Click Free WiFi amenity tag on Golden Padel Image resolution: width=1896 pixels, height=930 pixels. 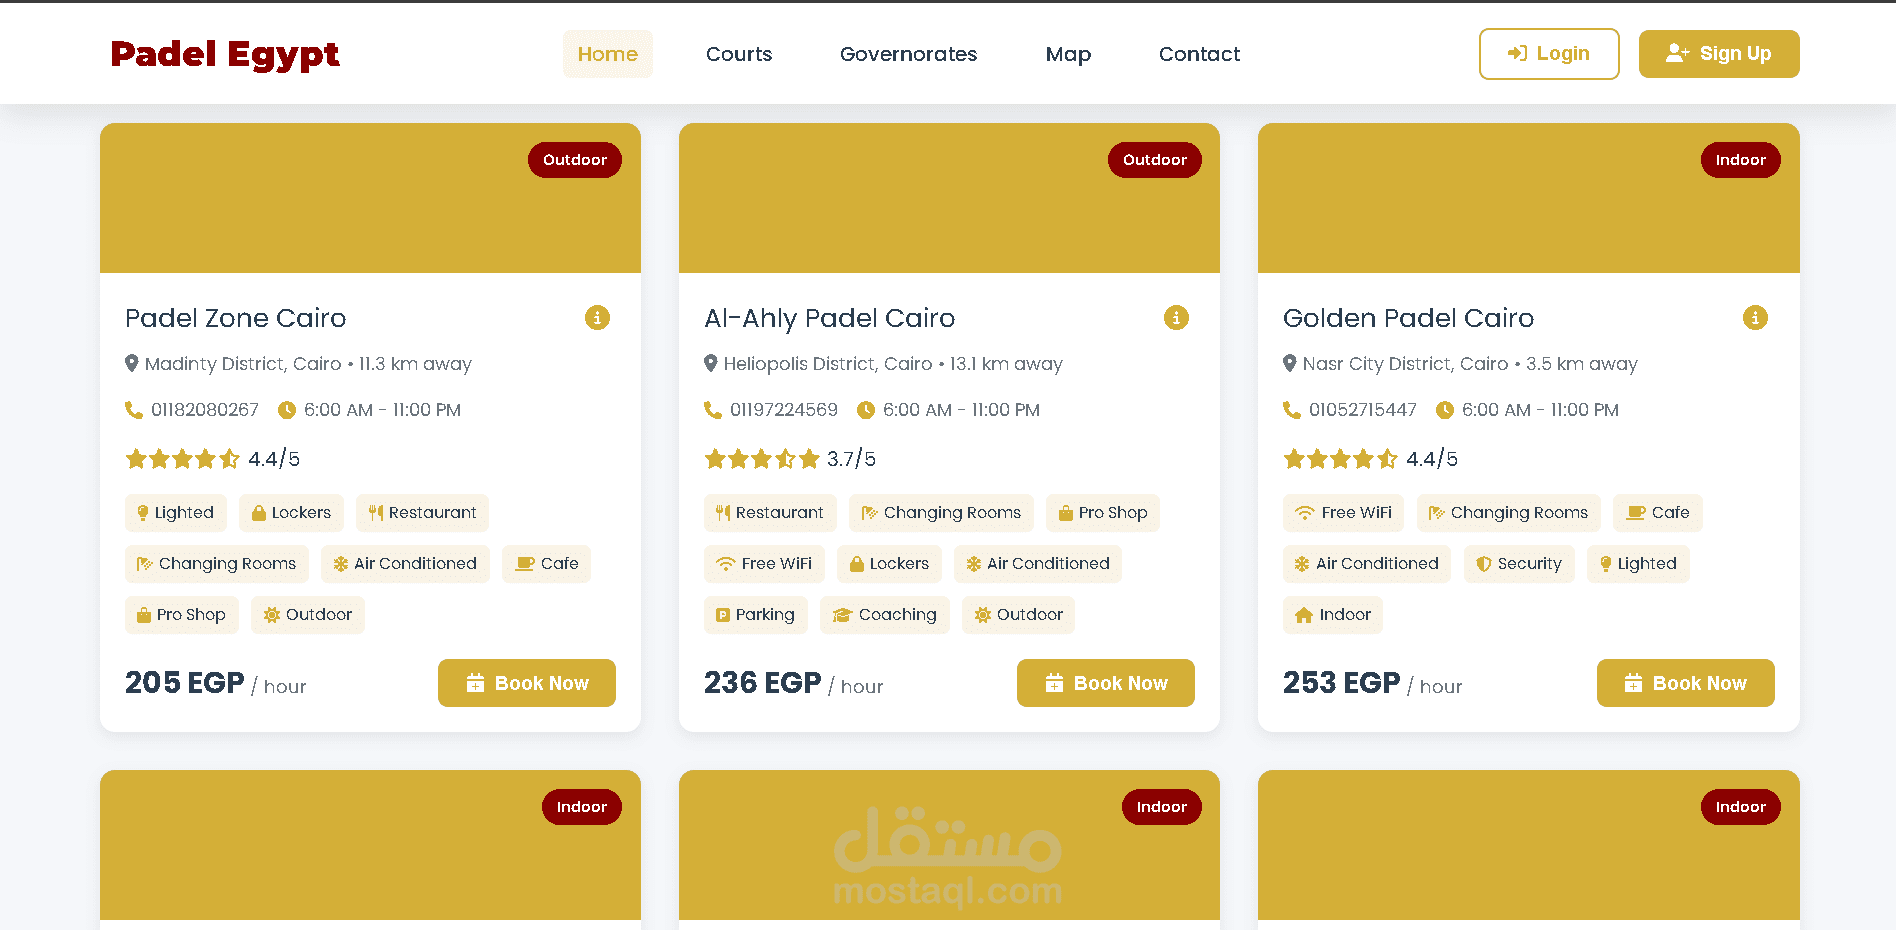click(x=1343, y=513)
